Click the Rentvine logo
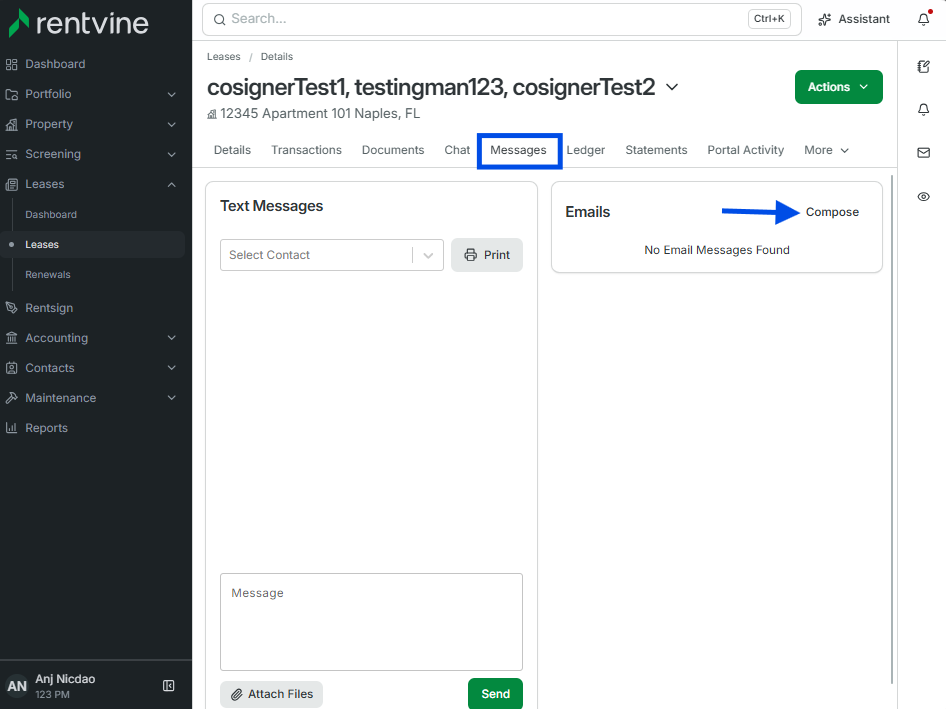 [78, 23]
